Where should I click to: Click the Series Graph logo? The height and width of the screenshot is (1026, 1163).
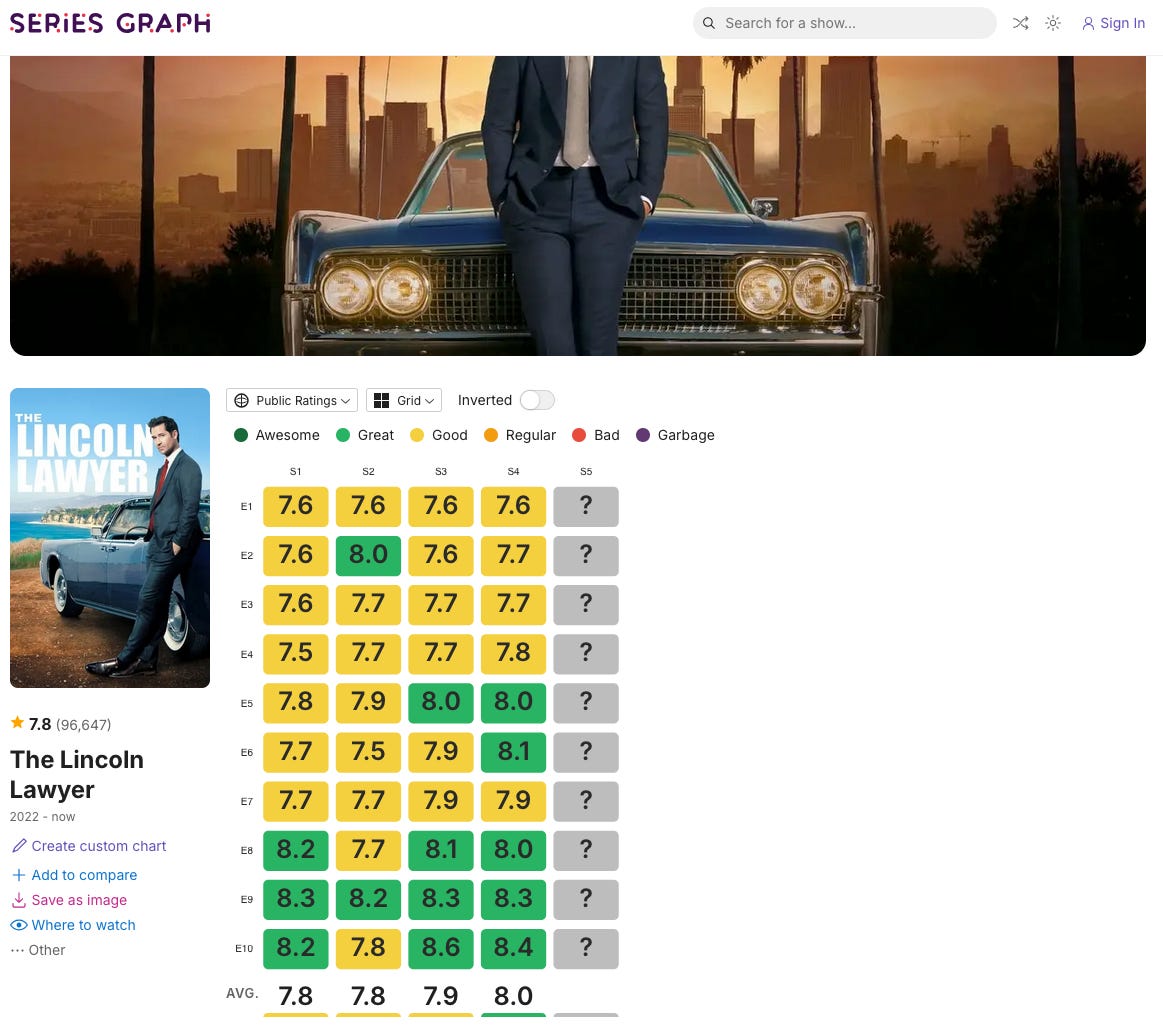pos(111,23)
